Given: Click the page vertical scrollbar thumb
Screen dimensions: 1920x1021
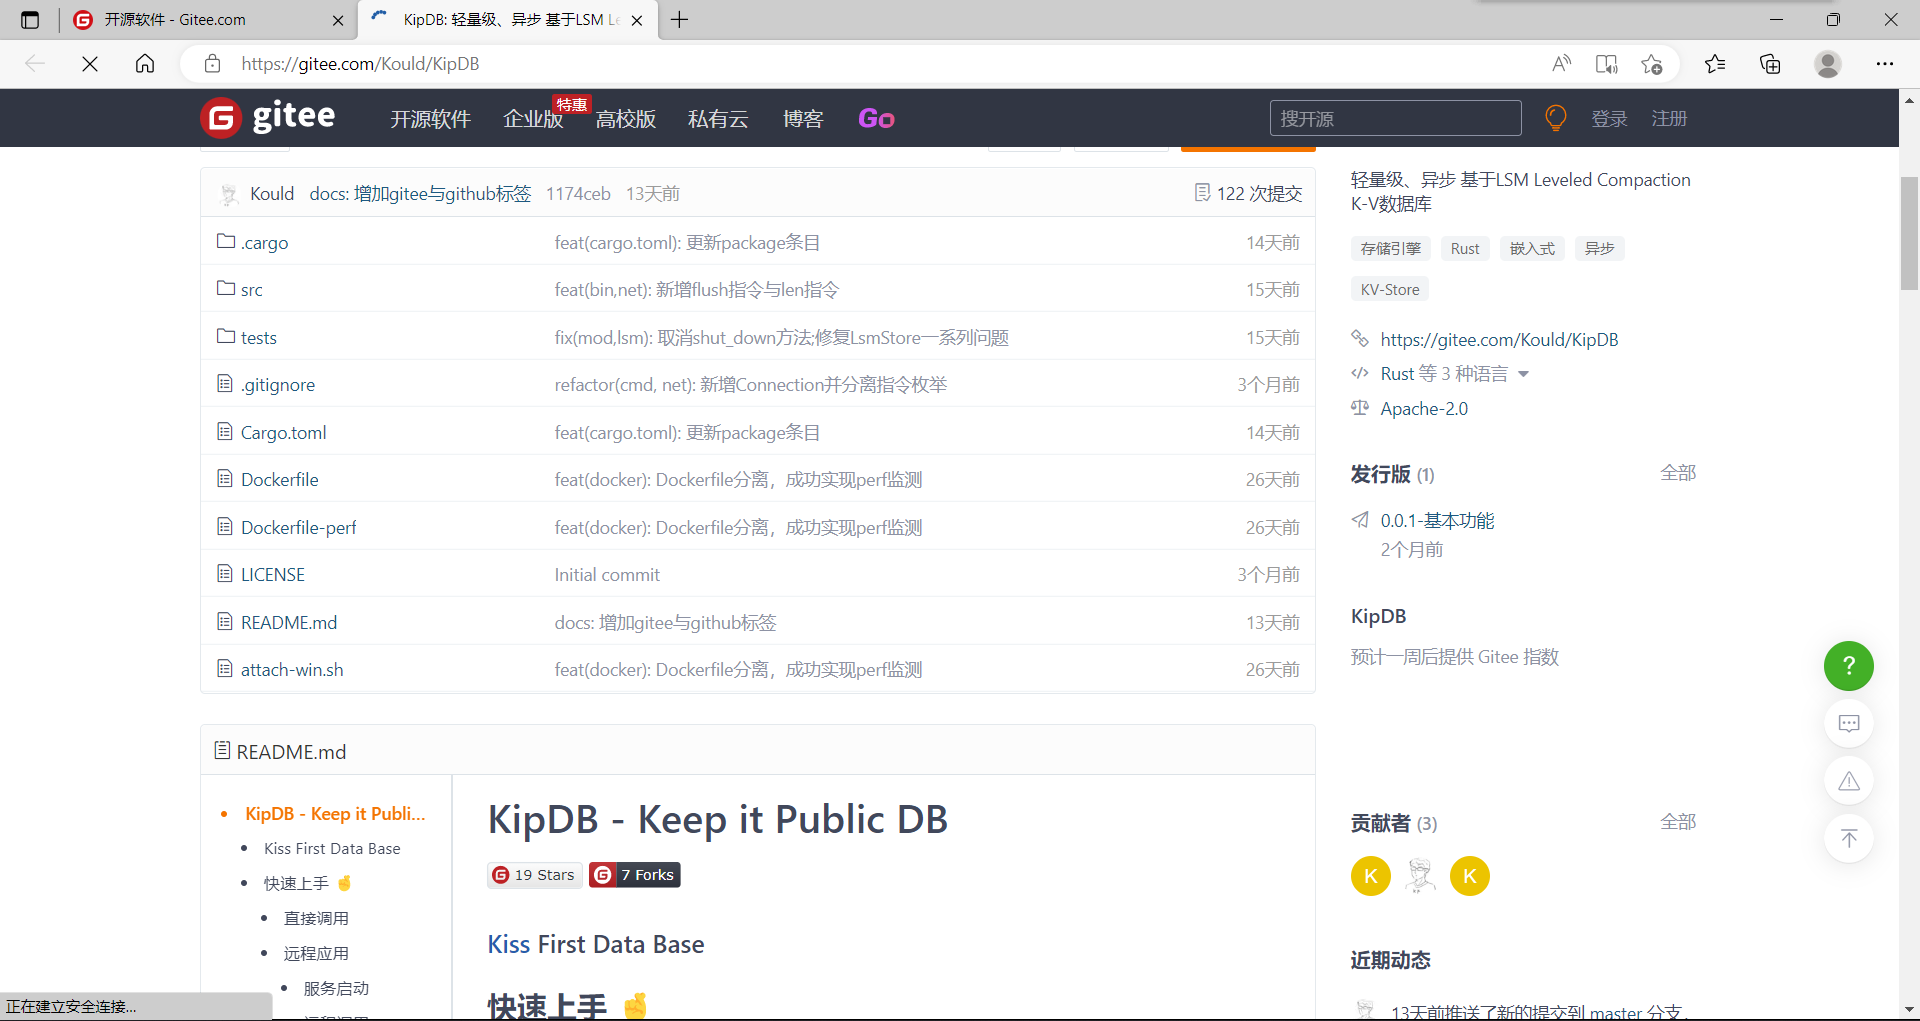Looking at the screenshot, I should [1909, 232].
